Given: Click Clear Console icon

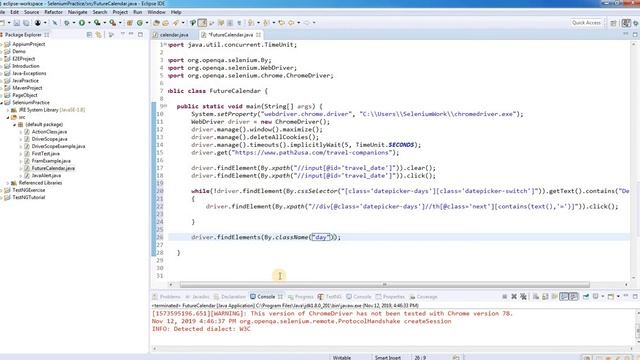Looking at the screenshot, I should pyautogui.click(x=536, y=296).
